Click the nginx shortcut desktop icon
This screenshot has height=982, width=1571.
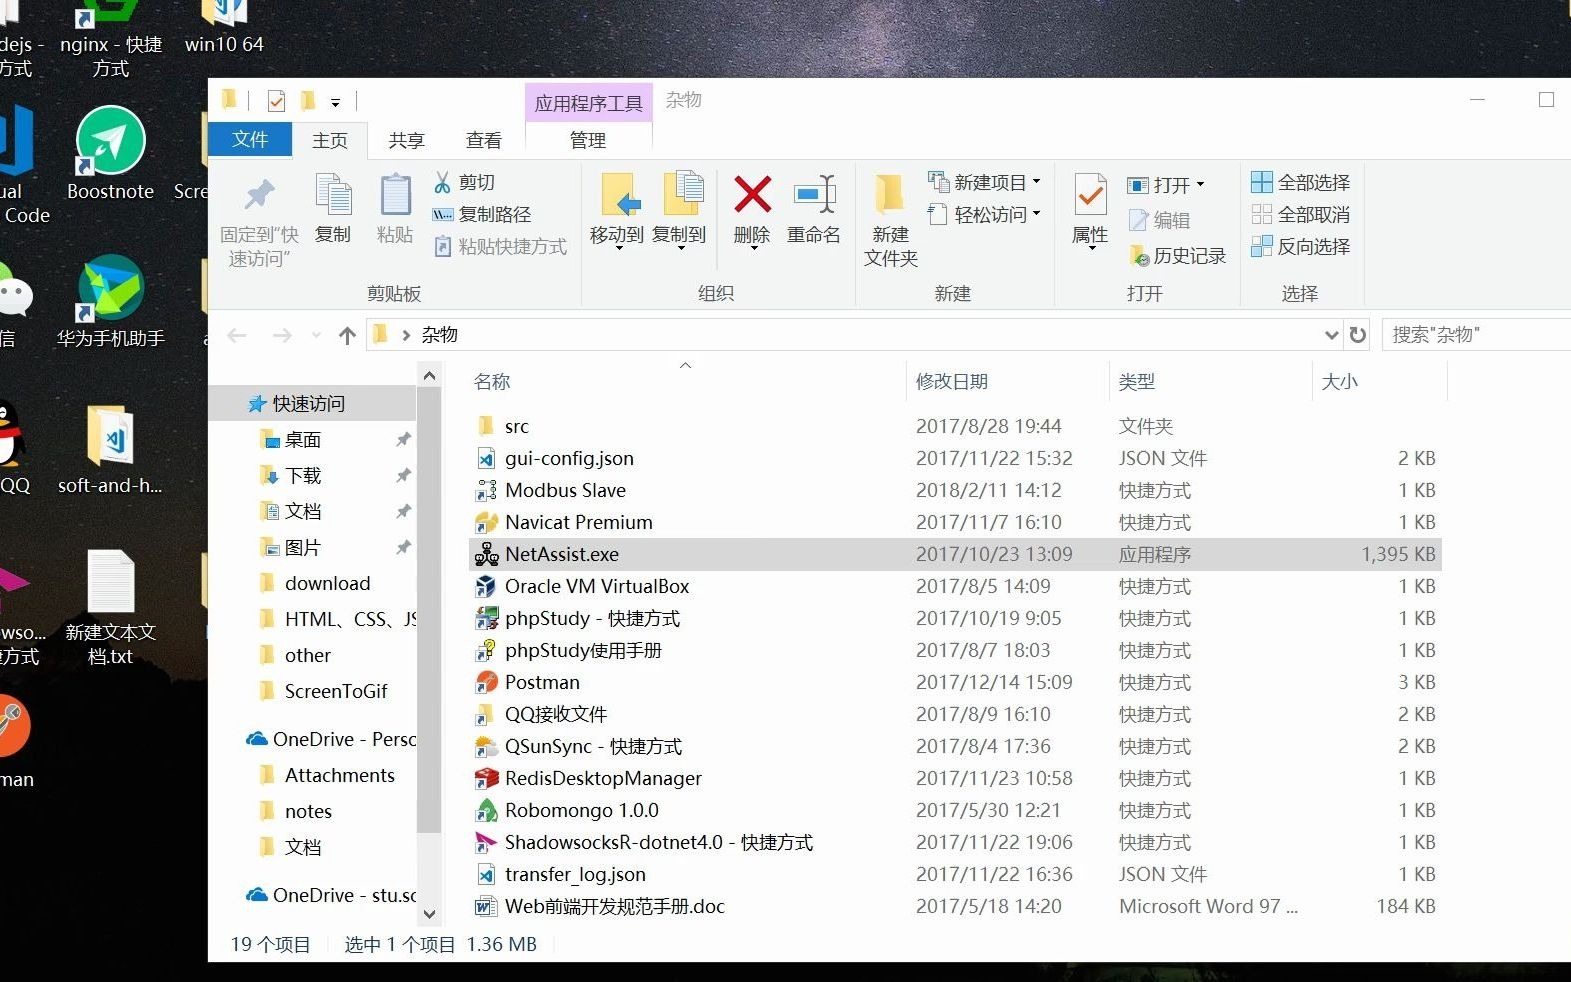coord(110,40)
